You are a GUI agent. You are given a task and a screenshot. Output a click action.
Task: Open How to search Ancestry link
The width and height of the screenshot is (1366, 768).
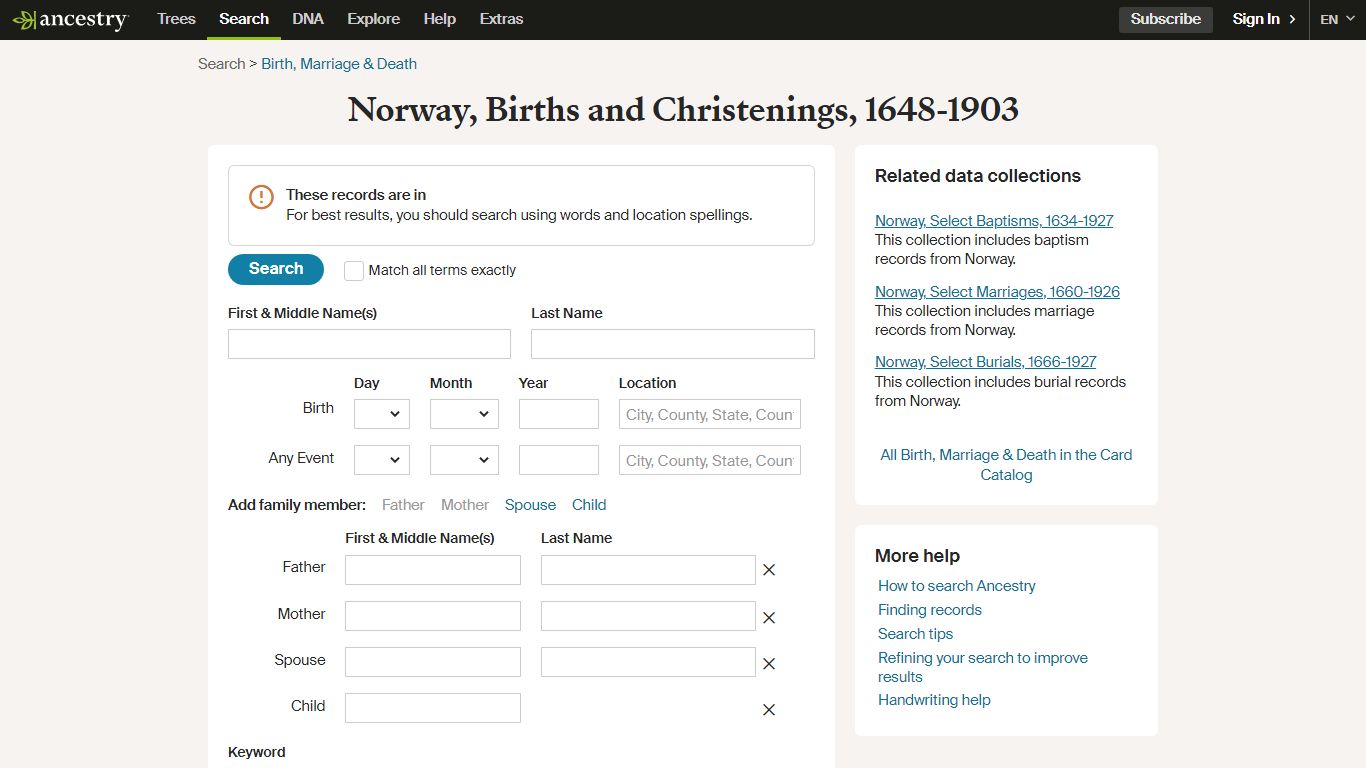pos(957,586)
